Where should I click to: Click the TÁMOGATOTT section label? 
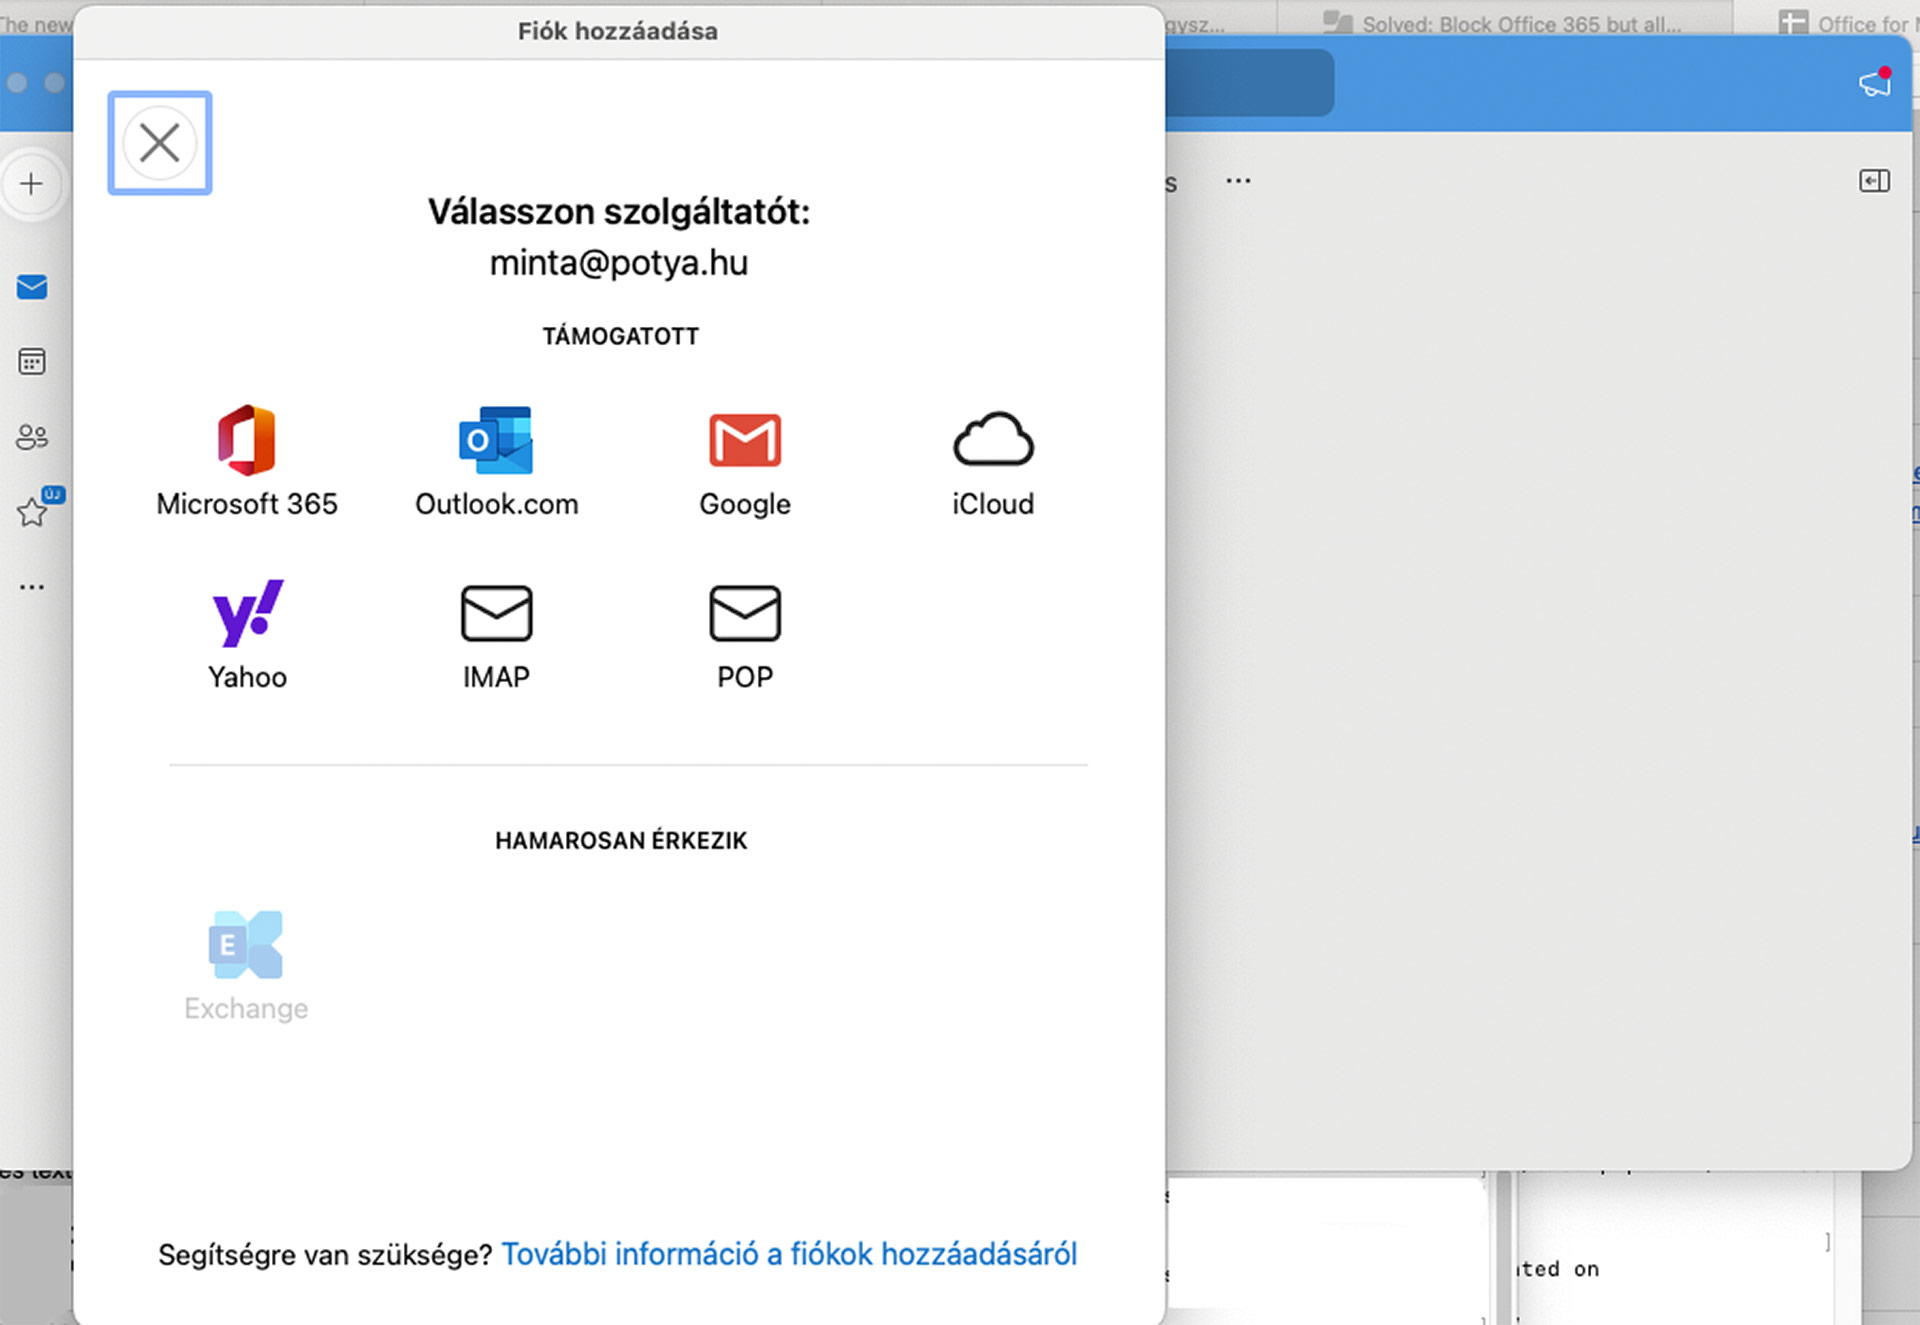620,336
